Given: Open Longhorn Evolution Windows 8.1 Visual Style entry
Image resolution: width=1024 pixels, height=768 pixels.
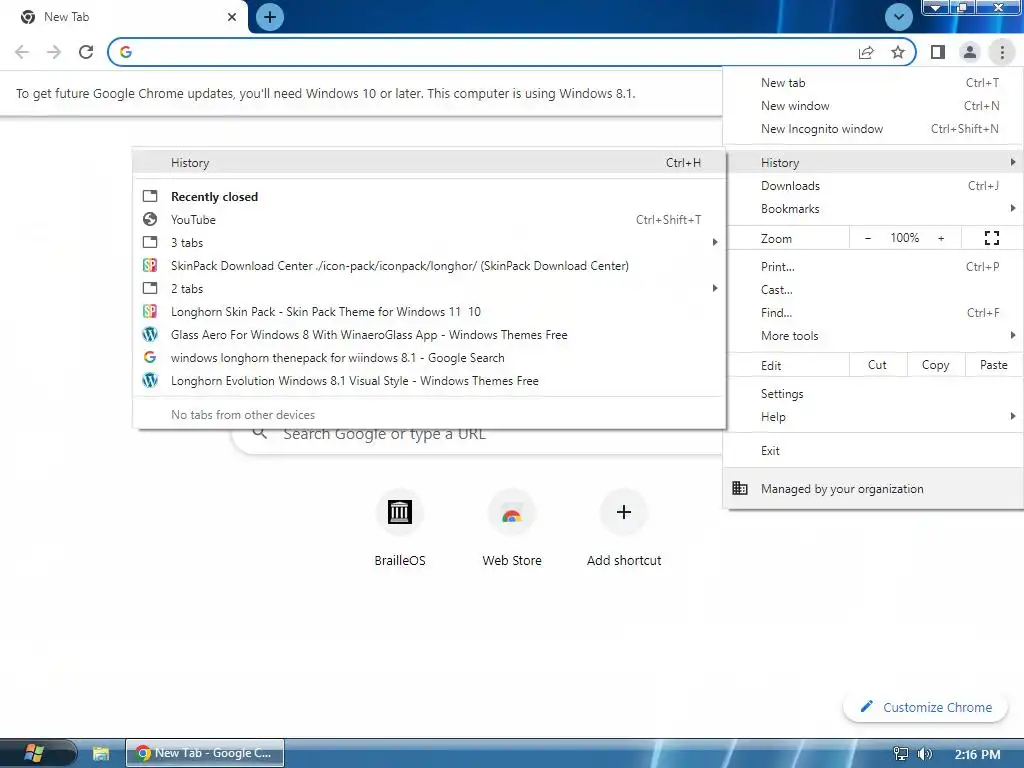Looking at the screenshot, I should click(429, 381).
